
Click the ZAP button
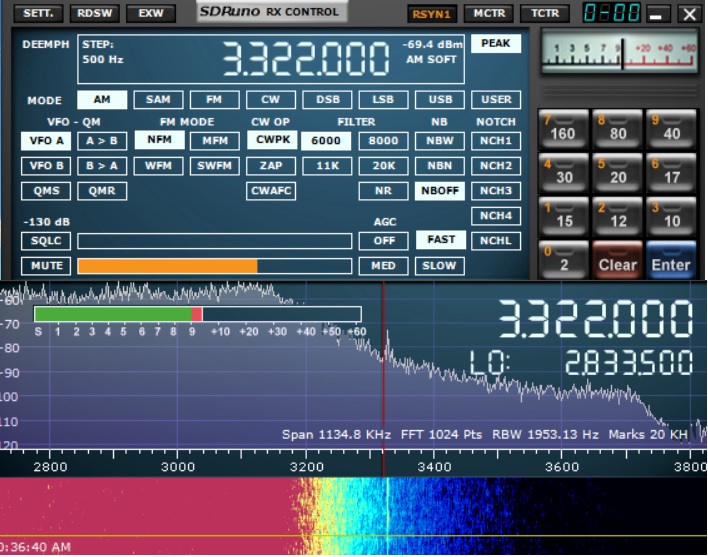coord(271,166)
